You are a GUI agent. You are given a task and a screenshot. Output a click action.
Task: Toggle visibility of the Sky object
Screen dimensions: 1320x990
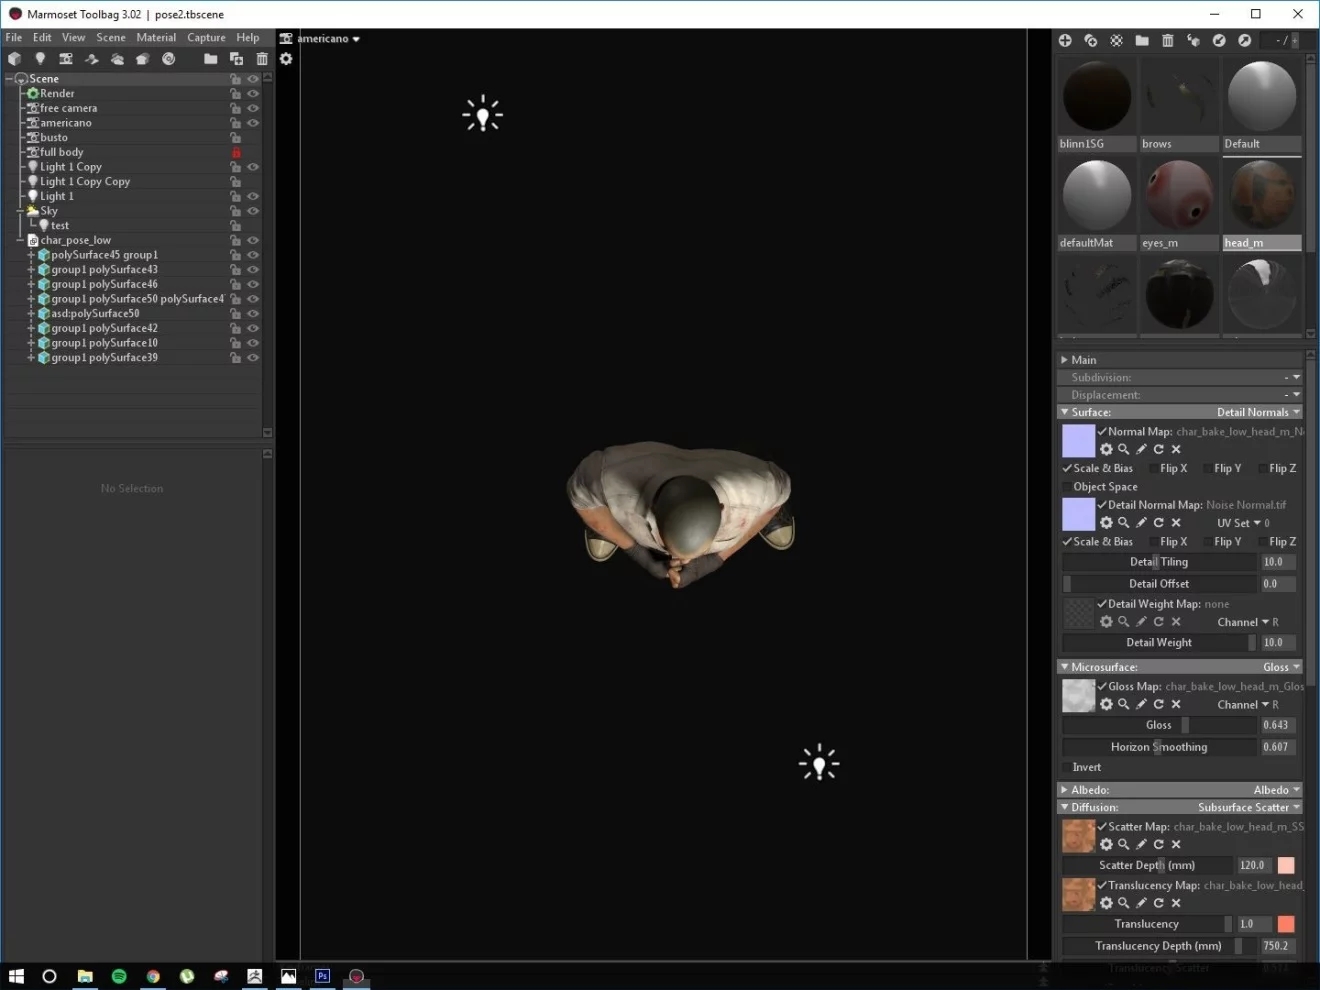point(253,212)
